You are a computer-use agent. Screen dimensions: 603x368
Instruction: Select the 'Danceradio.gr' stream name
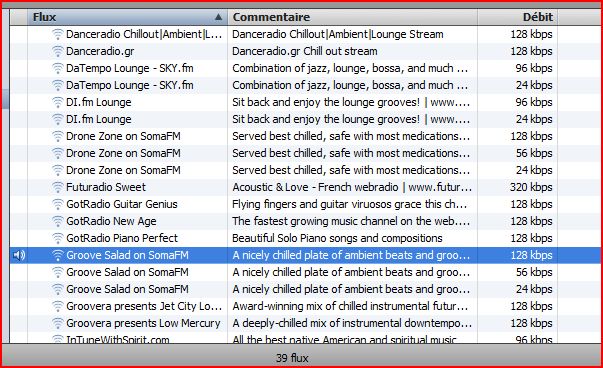pos(100,51)
